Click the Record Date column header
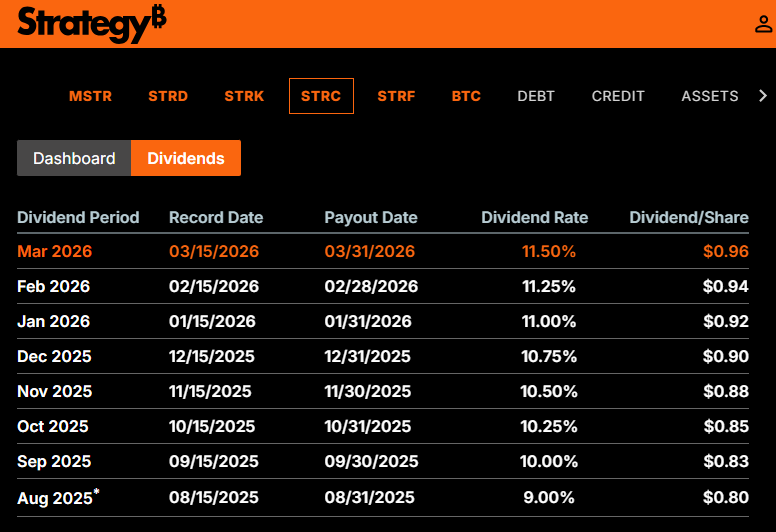Screen dimensions: 776x532 (216, 217)
